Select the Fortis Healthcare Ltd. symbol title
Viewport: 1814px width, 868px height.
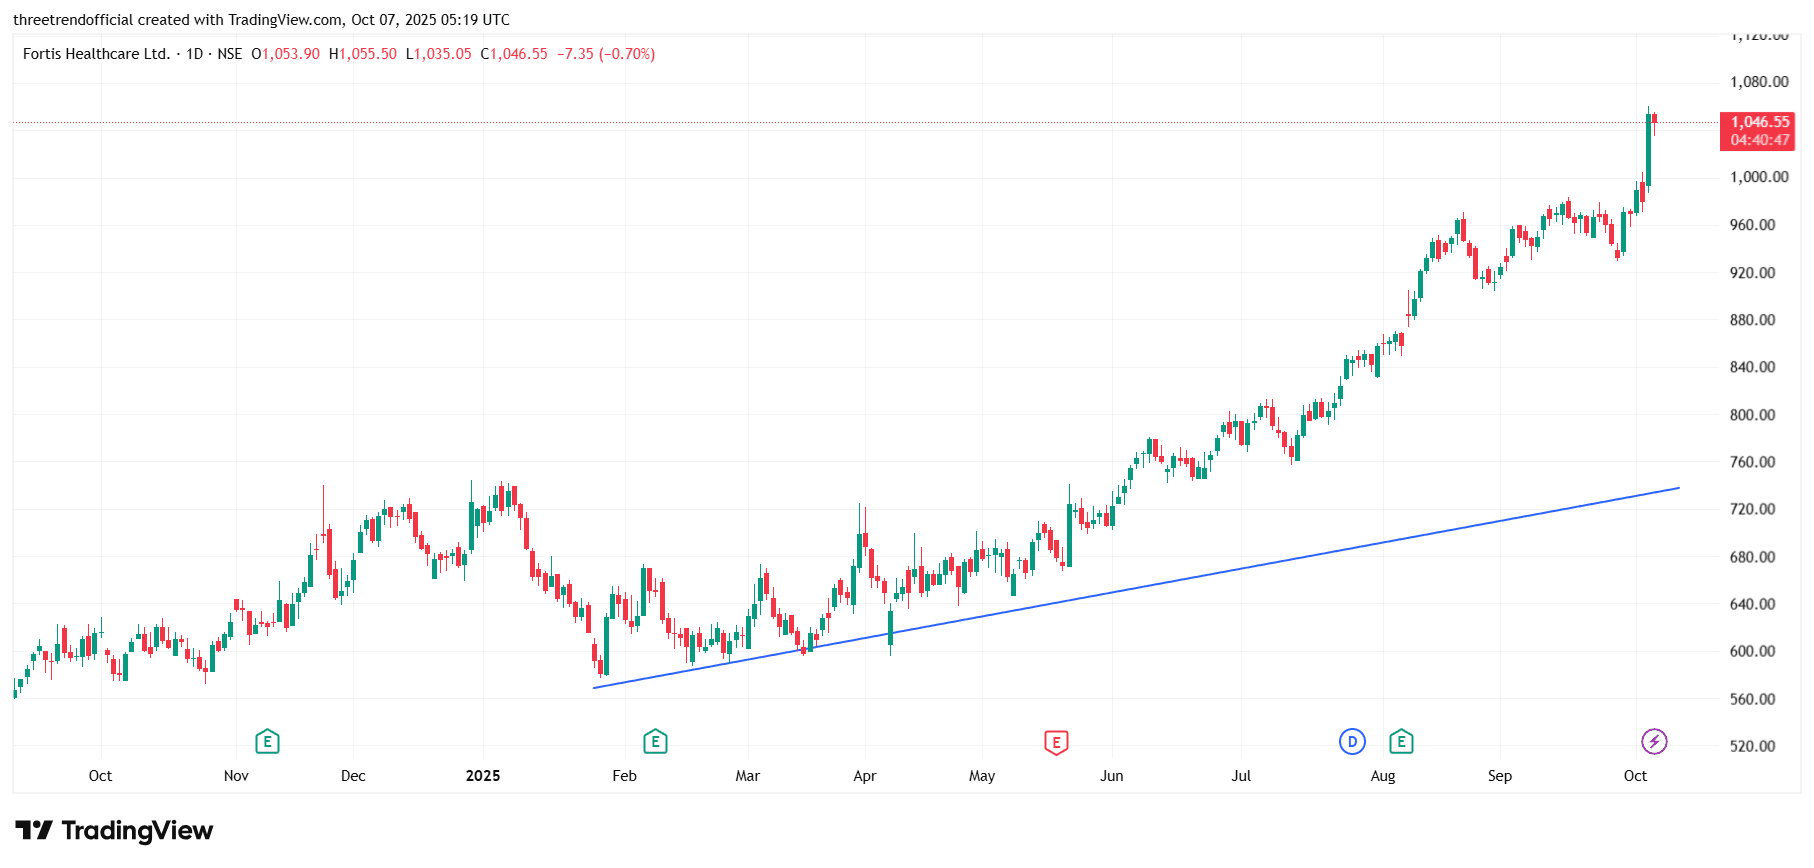tap(96, 54)
